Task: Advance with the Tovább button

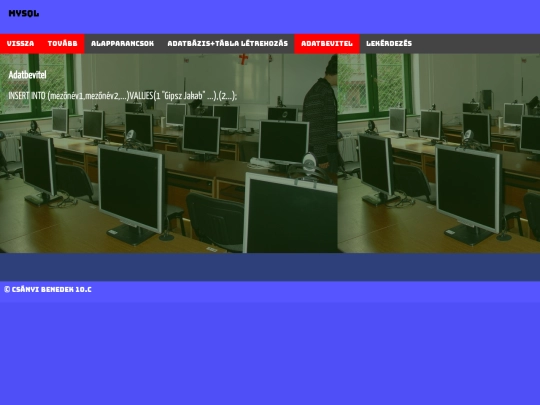Action: tap(62, 43)
